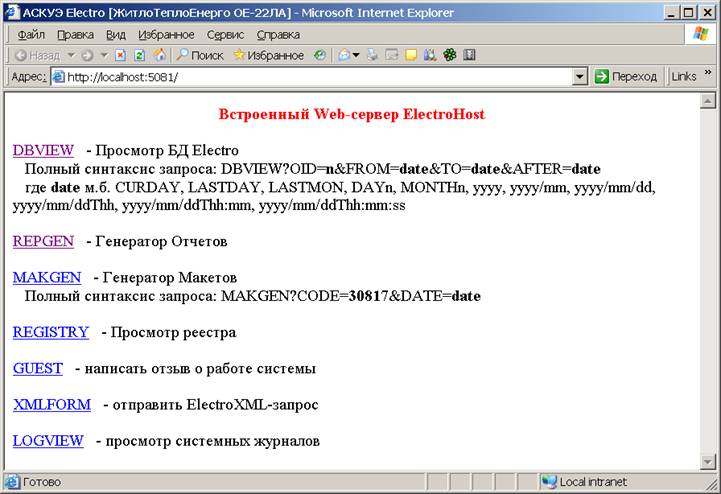Click the Stop loading page icon
The width and height of the screenshot is (721, 494).
(x=120, y=56)
